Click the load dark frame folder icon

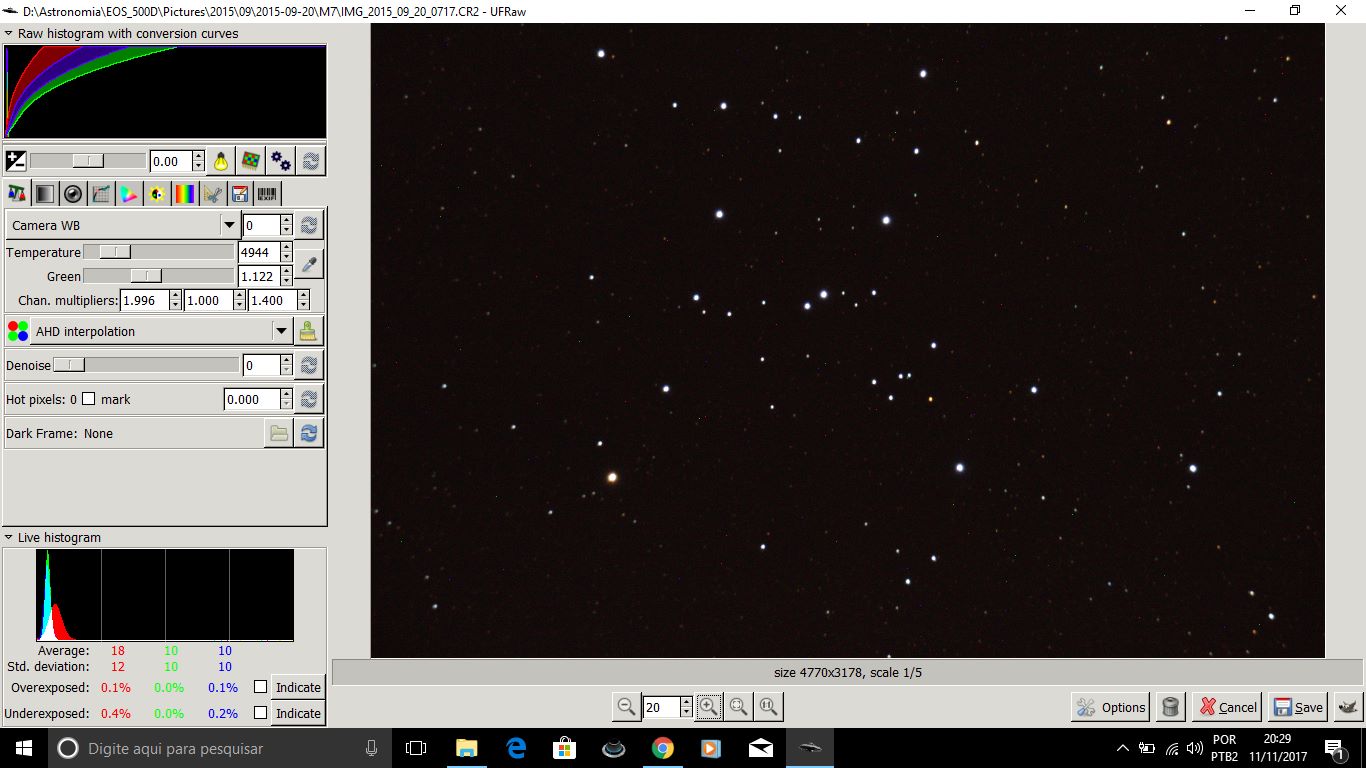[x=278, y=433]
